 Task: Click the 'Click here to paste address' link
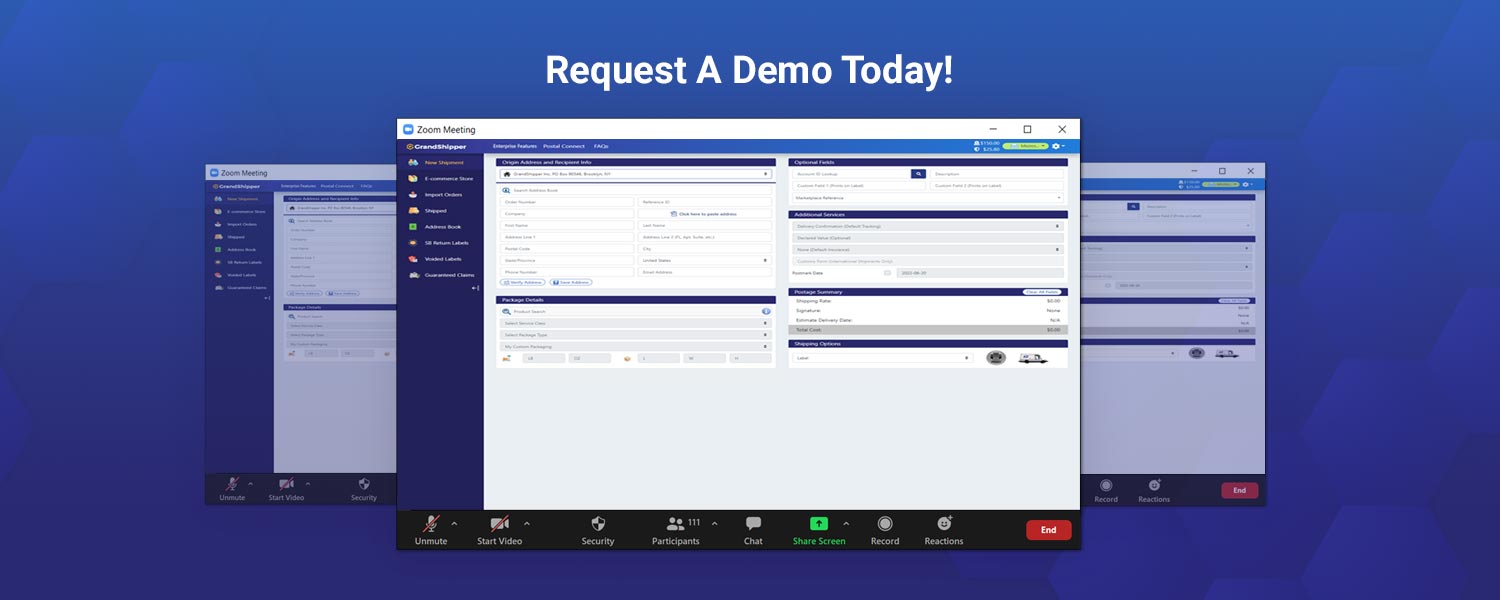click(705, 214)
